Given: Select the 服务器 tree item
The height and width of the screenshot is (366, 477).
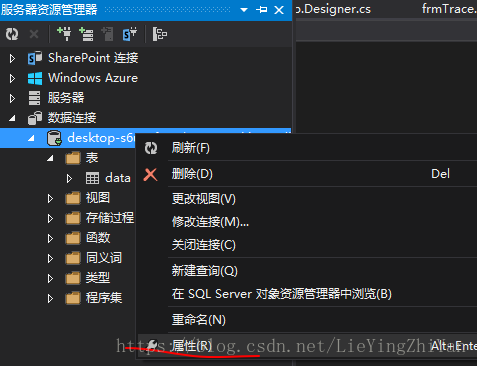Looking at the screenshot, I should pyautogui.click(x=66, y=98).
